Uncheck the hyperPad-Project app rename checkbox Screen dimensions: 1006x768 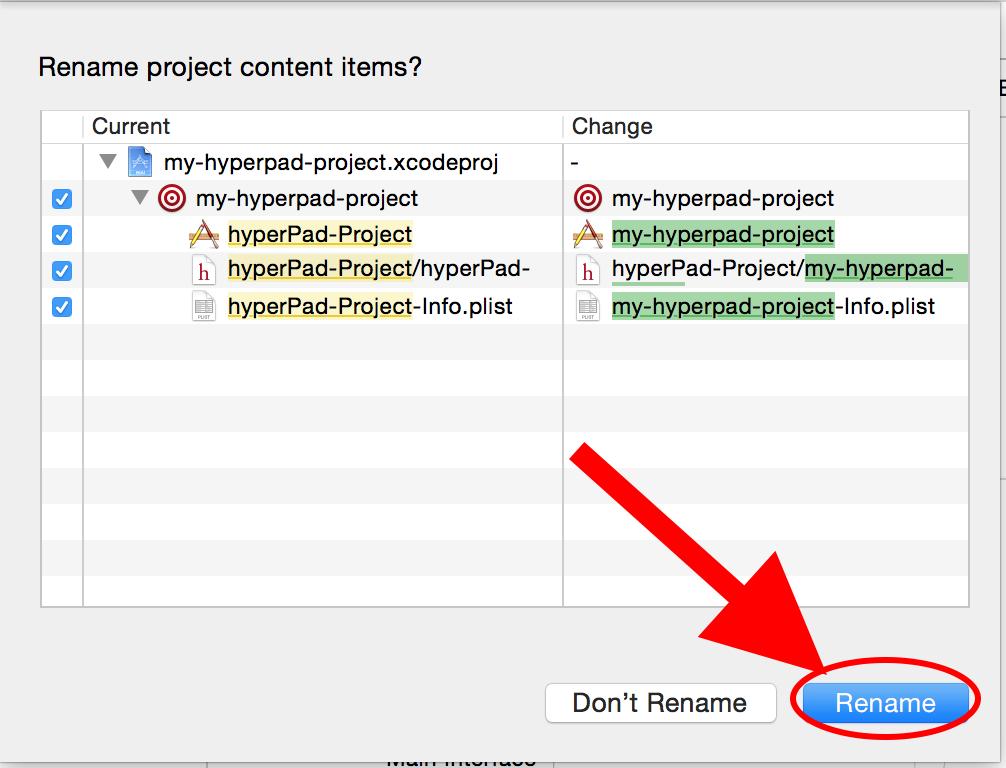pos(62,235)
